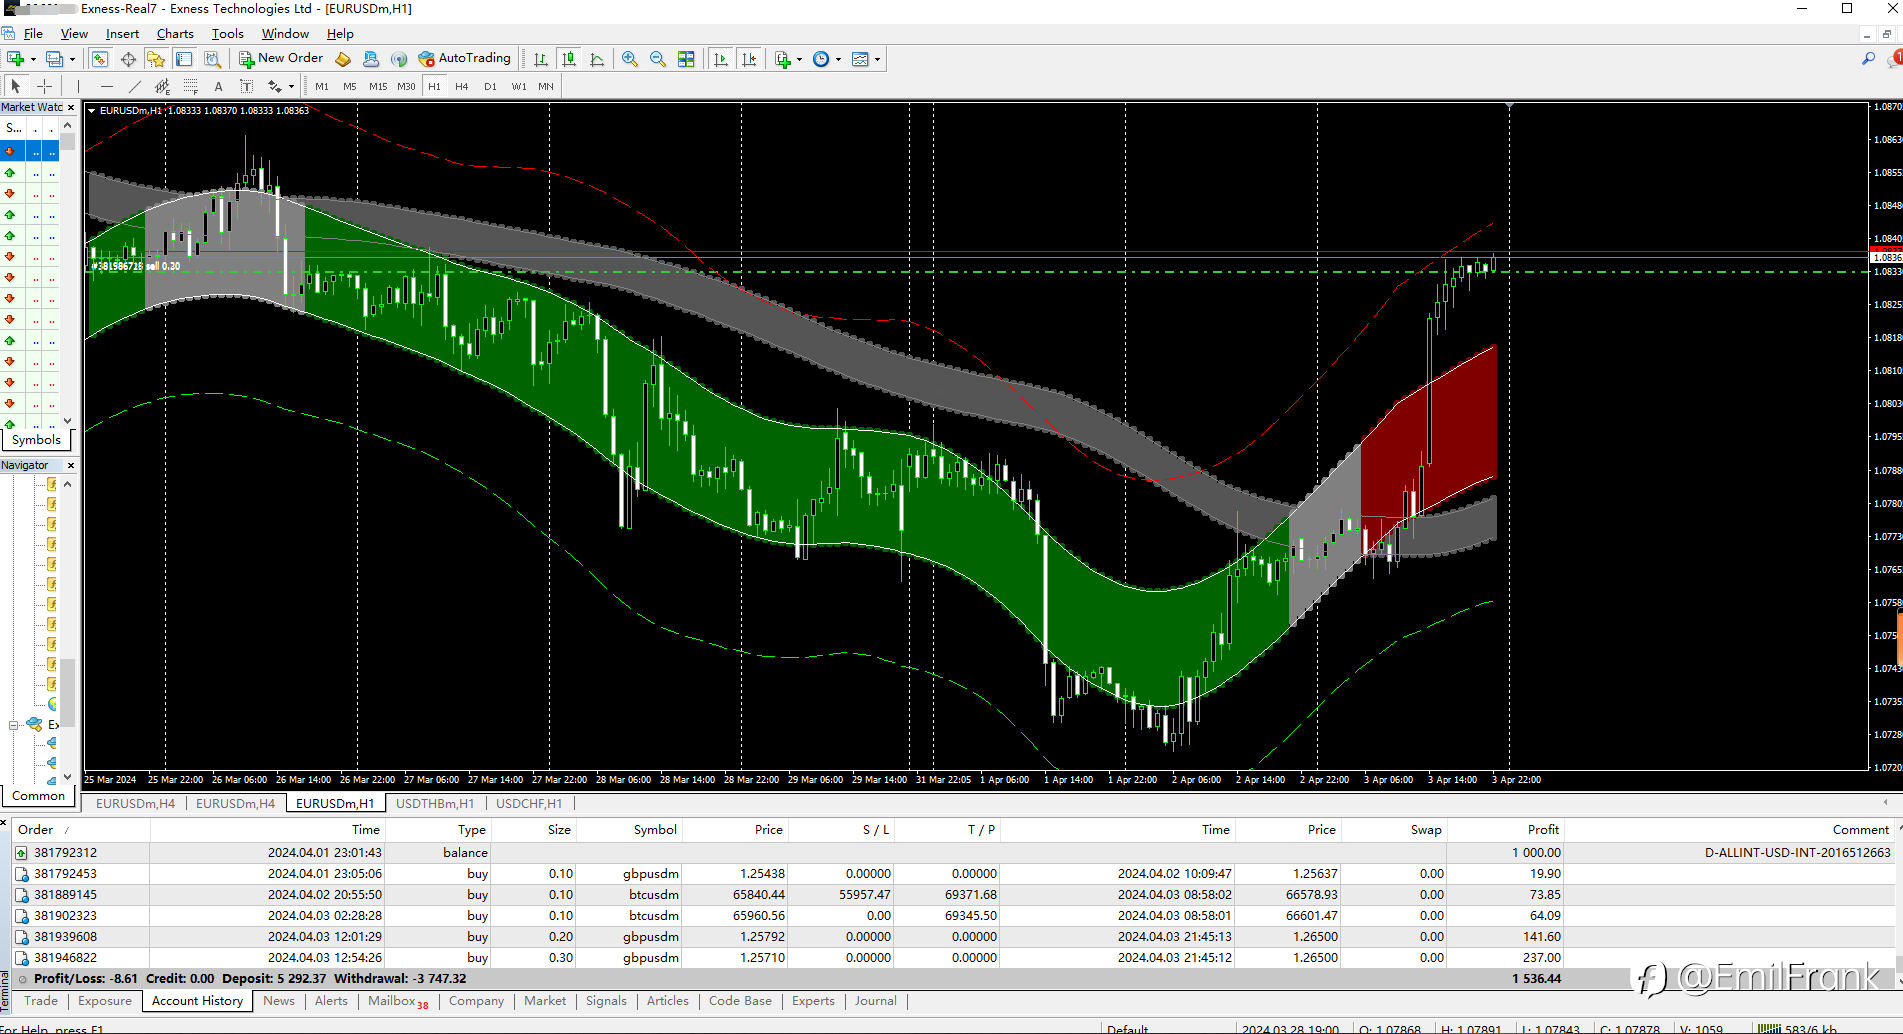The image size is (1903, 1034).
Task: Toggle AutoTrading on or off
Action: [x=465, y=59]
